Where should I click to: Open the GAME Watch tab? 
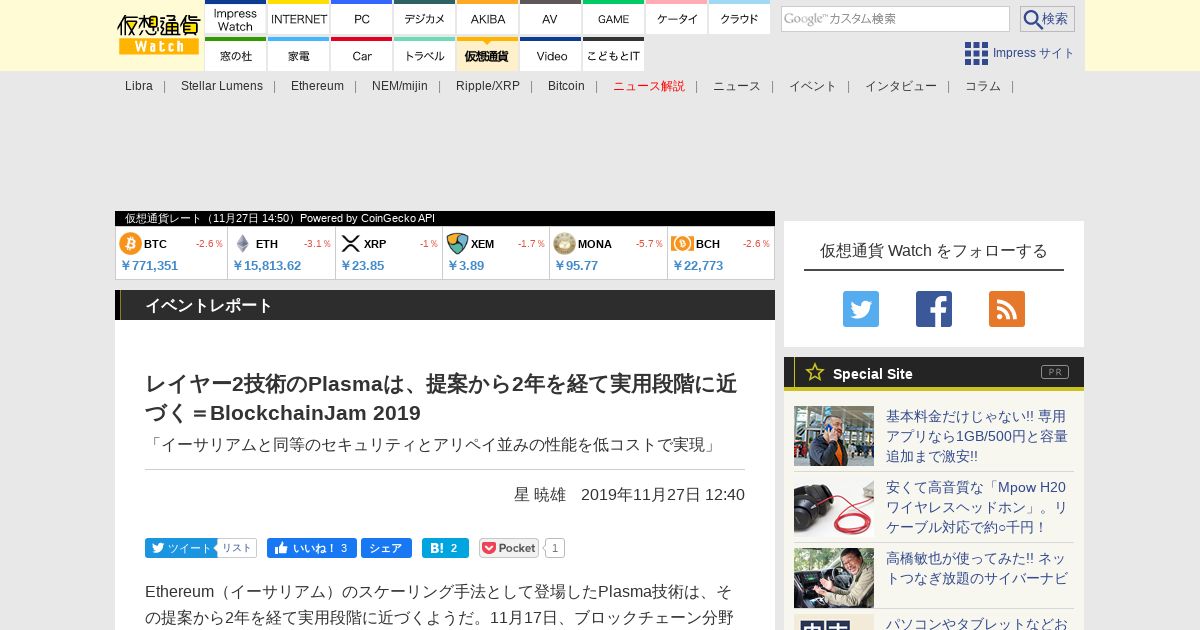[x=613, y=18]
